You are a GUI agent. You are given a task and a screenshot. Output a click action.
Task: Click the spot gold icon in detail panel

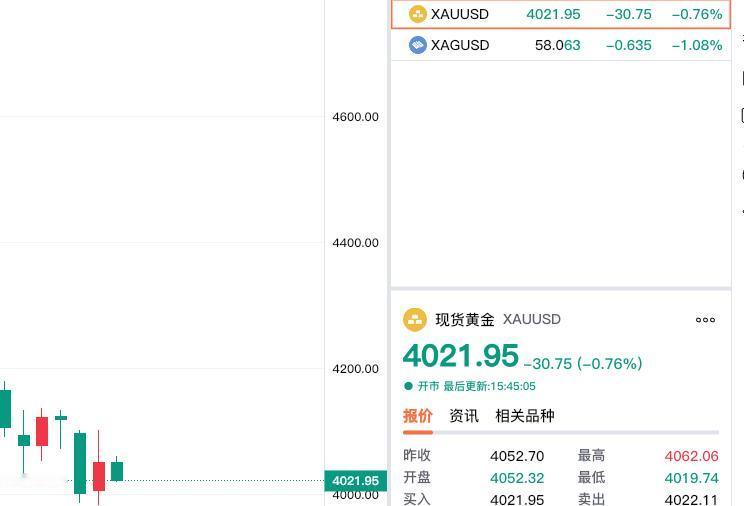[x=415, y=319]
